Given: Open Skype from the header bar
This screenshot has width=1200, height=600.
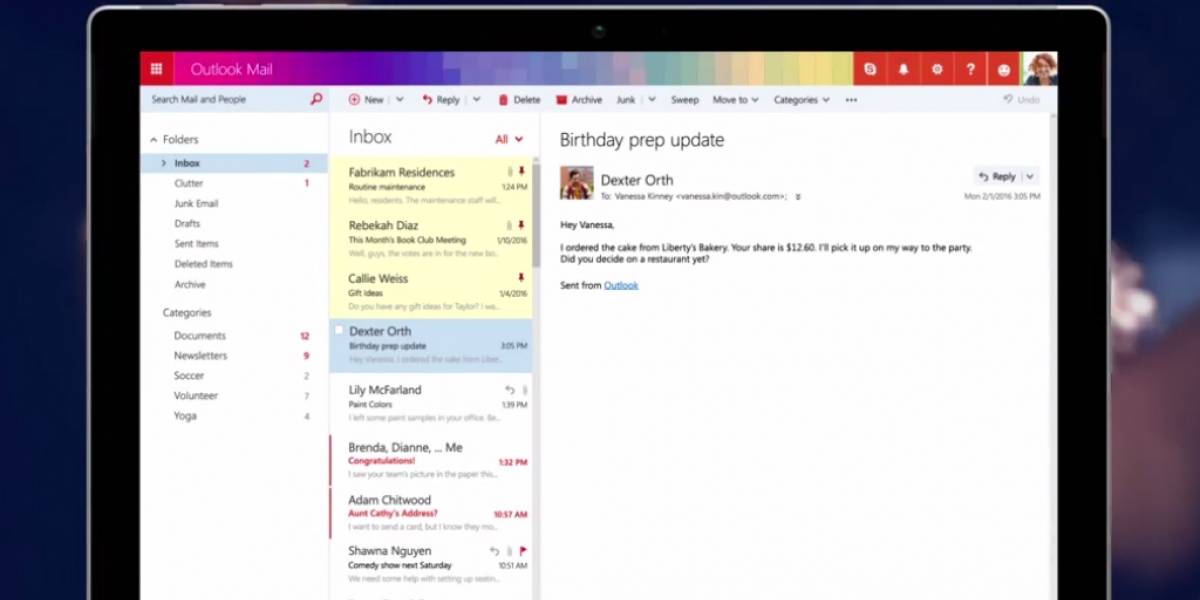Looking at the screenshot, I should coord(871,69).
